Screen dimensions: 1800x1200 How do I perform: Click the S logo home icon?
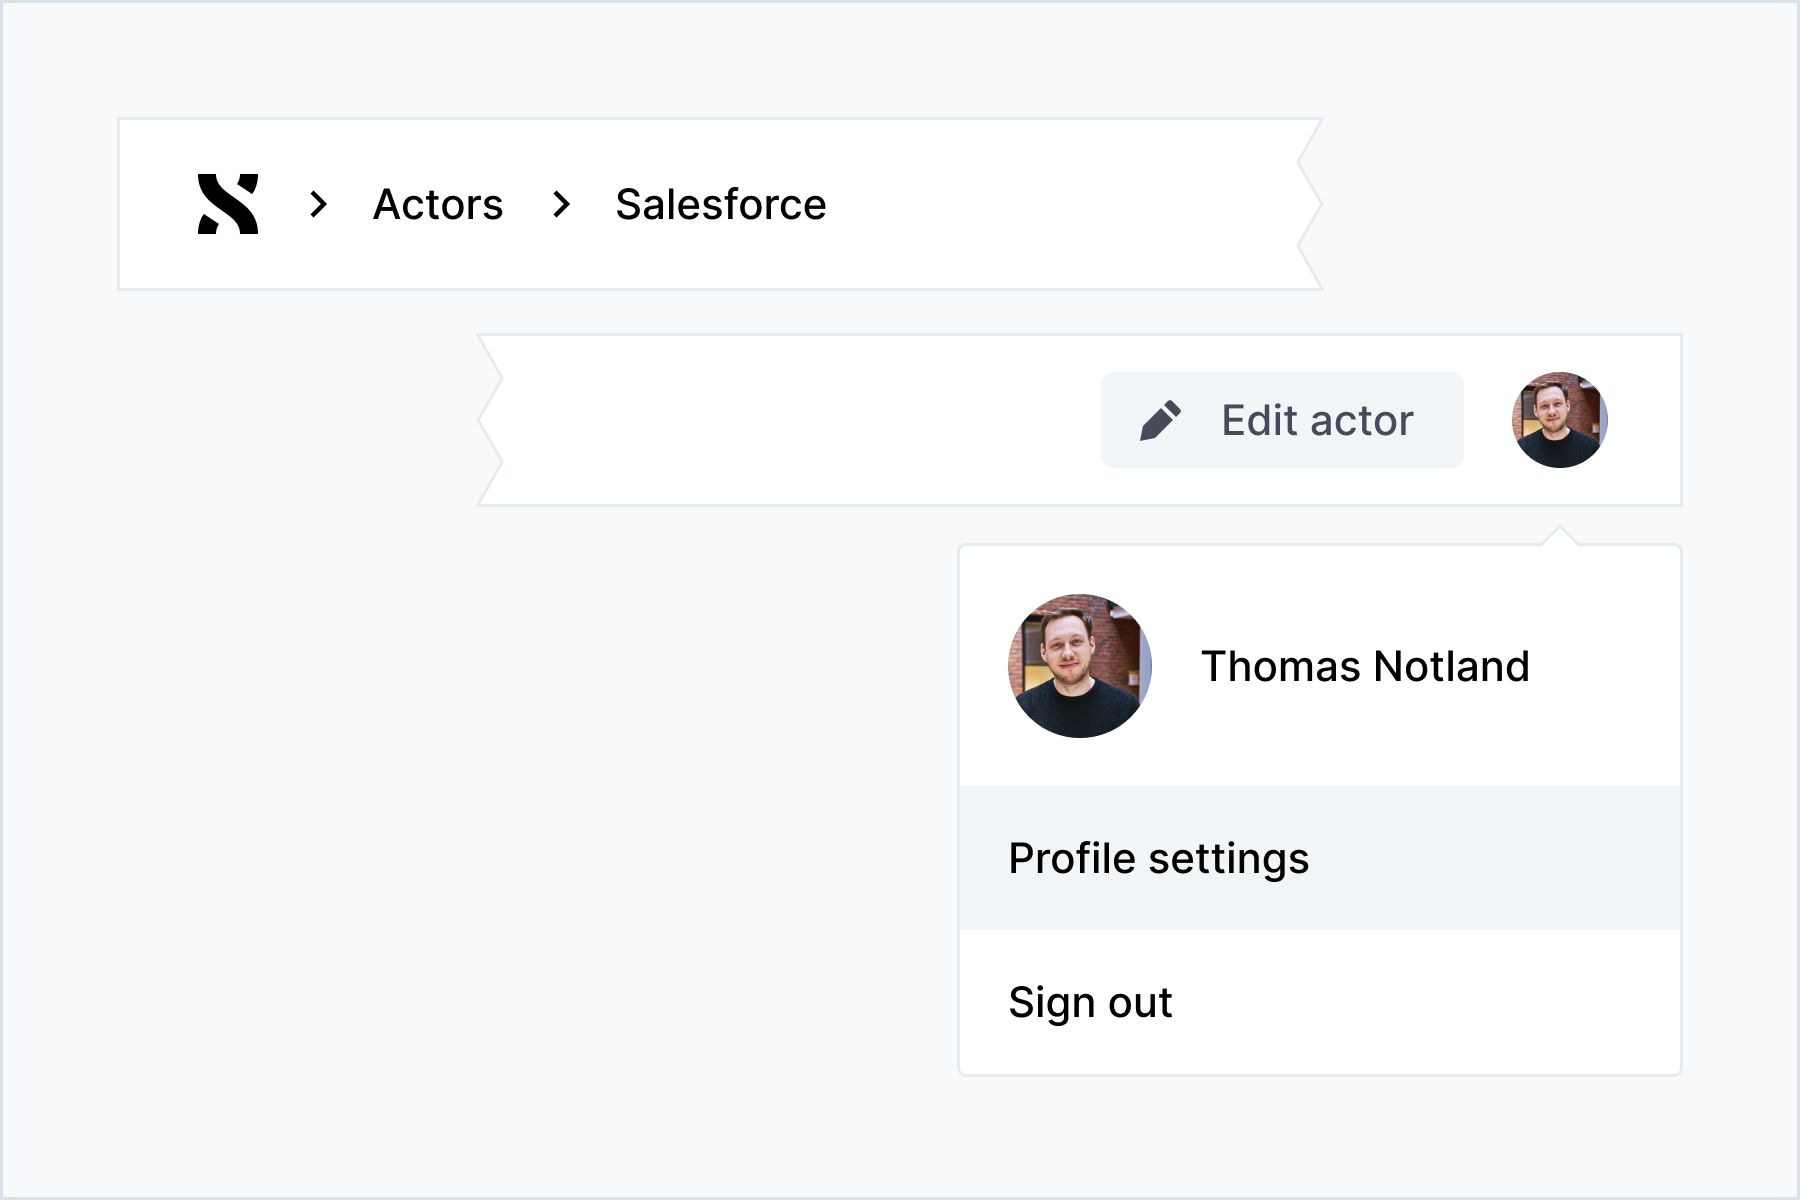point(228,204)
